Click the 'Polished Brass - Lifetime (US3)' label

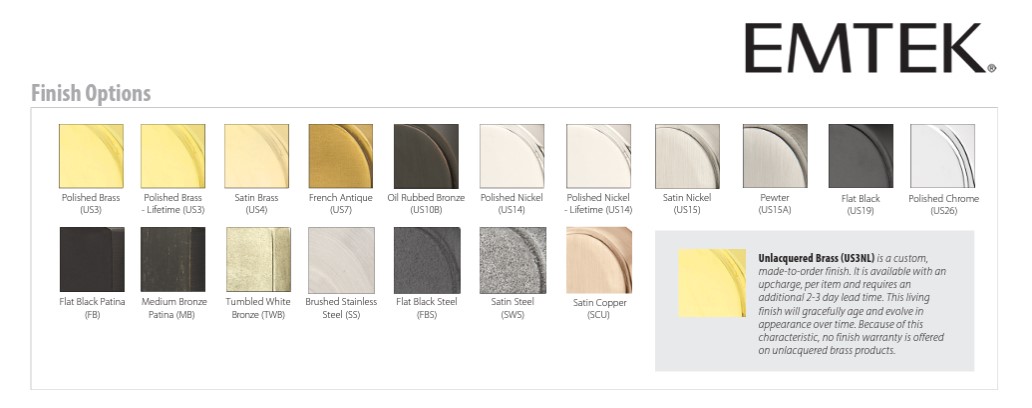[174, 204]
